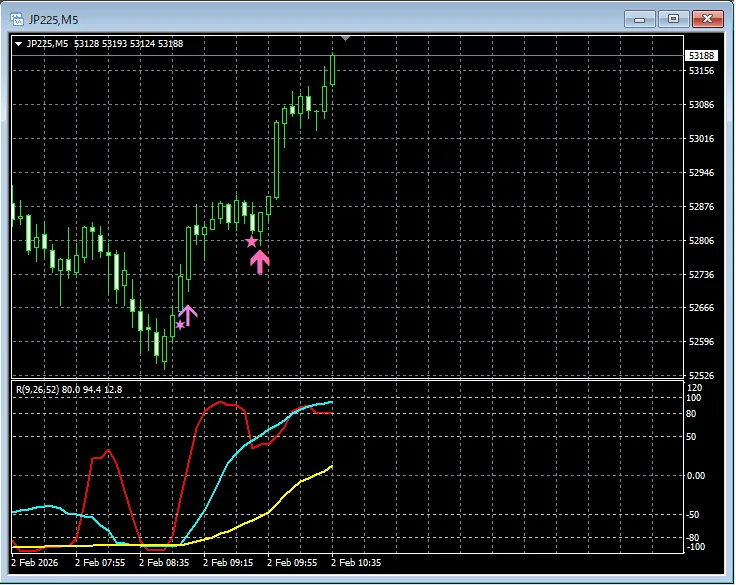Click the 2 Feb 09:55 time label
The image size is (736, 585).
(292, 563)
